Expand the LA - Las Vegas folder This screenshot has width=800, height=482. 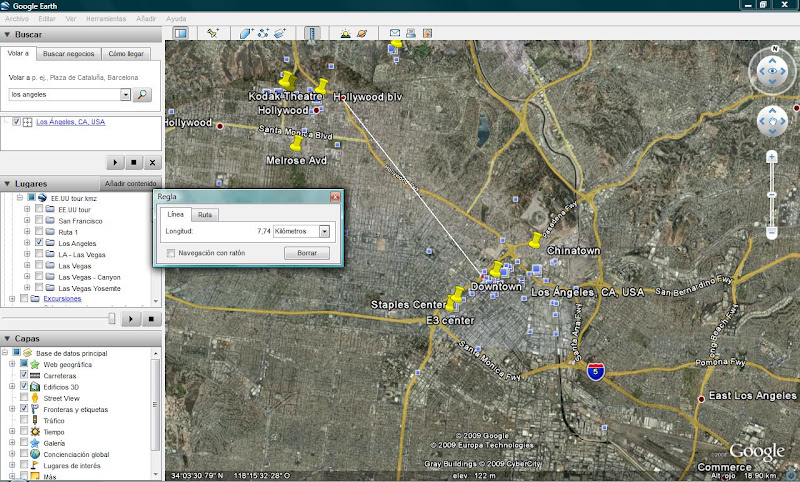click(27, 254)
